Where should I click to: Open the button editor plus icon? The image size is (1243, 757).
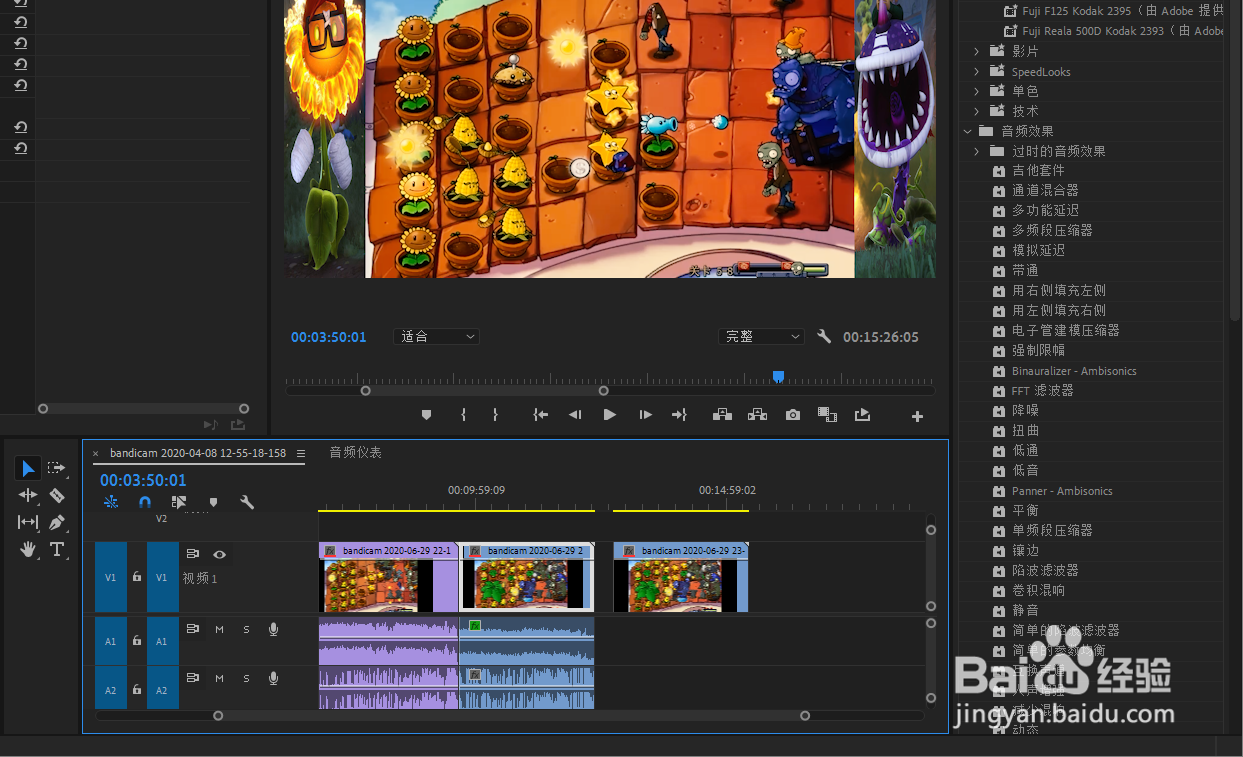click(x=917, y=416)
